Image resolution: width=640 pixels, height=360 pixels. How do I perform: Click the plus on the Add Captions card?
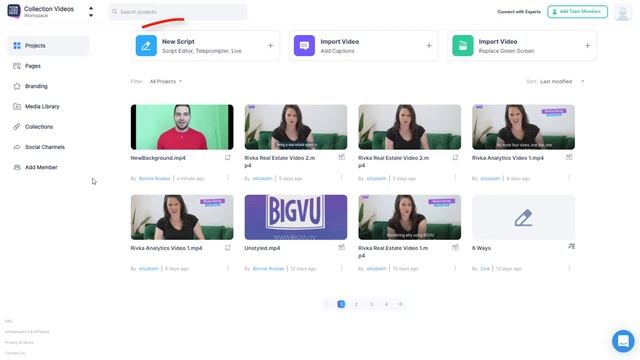[x=429, y=46]
